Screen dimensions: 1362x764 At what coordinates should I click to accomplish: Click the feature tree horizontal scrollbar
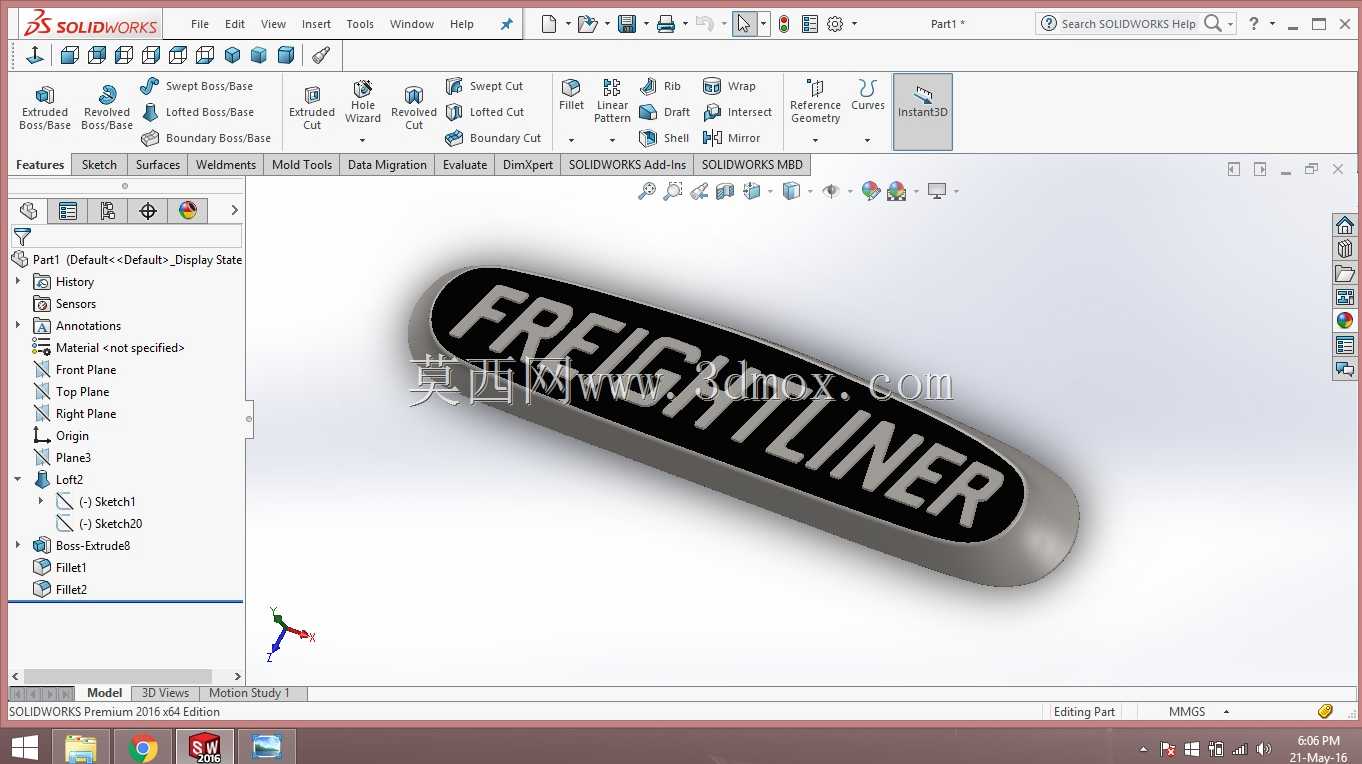point(118,677)
